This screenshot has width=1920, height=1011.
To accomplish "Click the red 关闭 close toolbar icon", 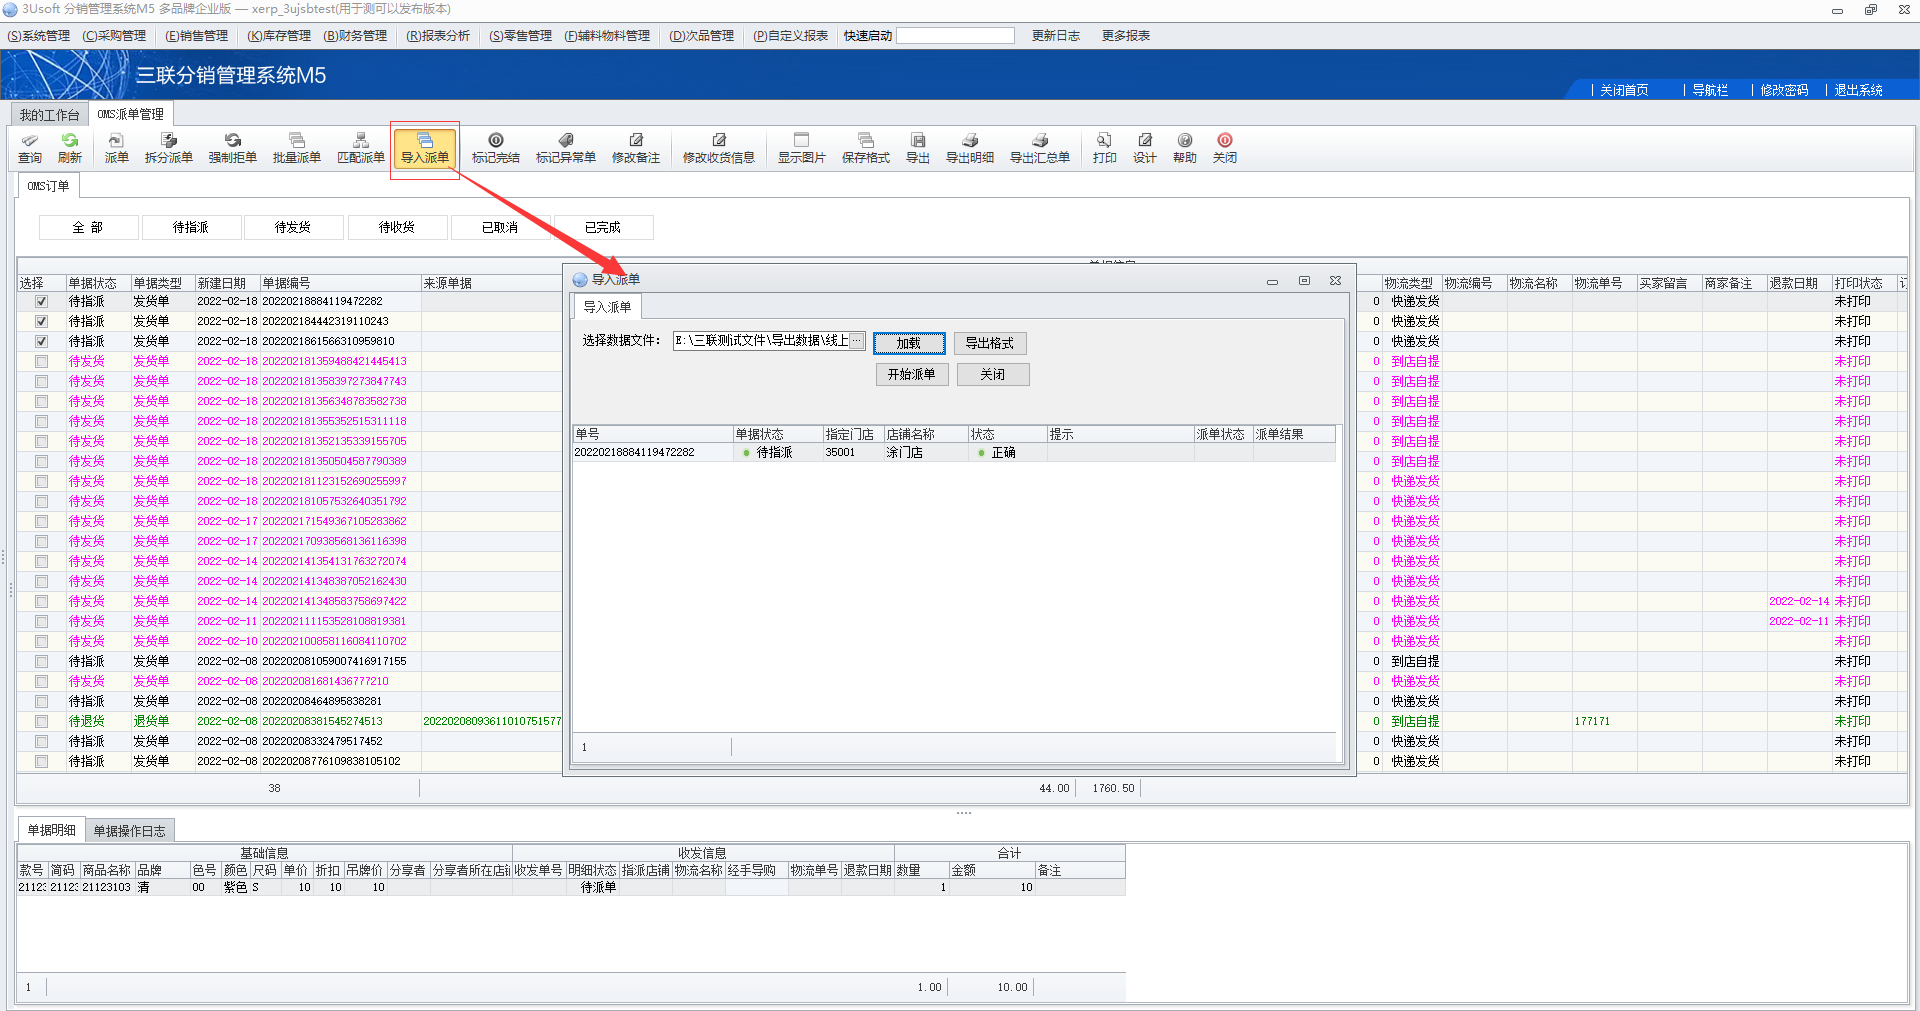I will [x=1225, y=148].
